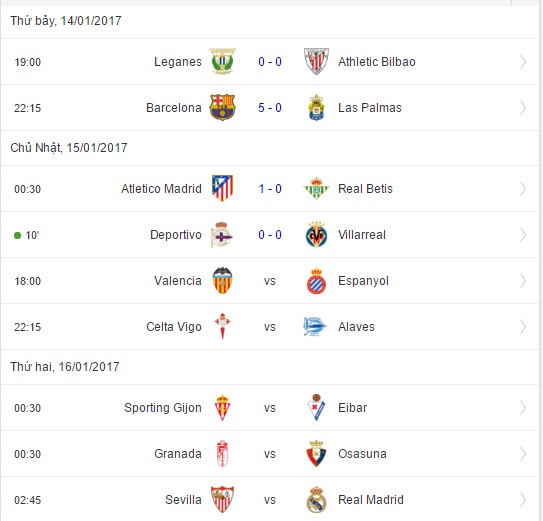
Task: Open the Atletico Madrid 1 - 0 score
Action: point(270,189)
